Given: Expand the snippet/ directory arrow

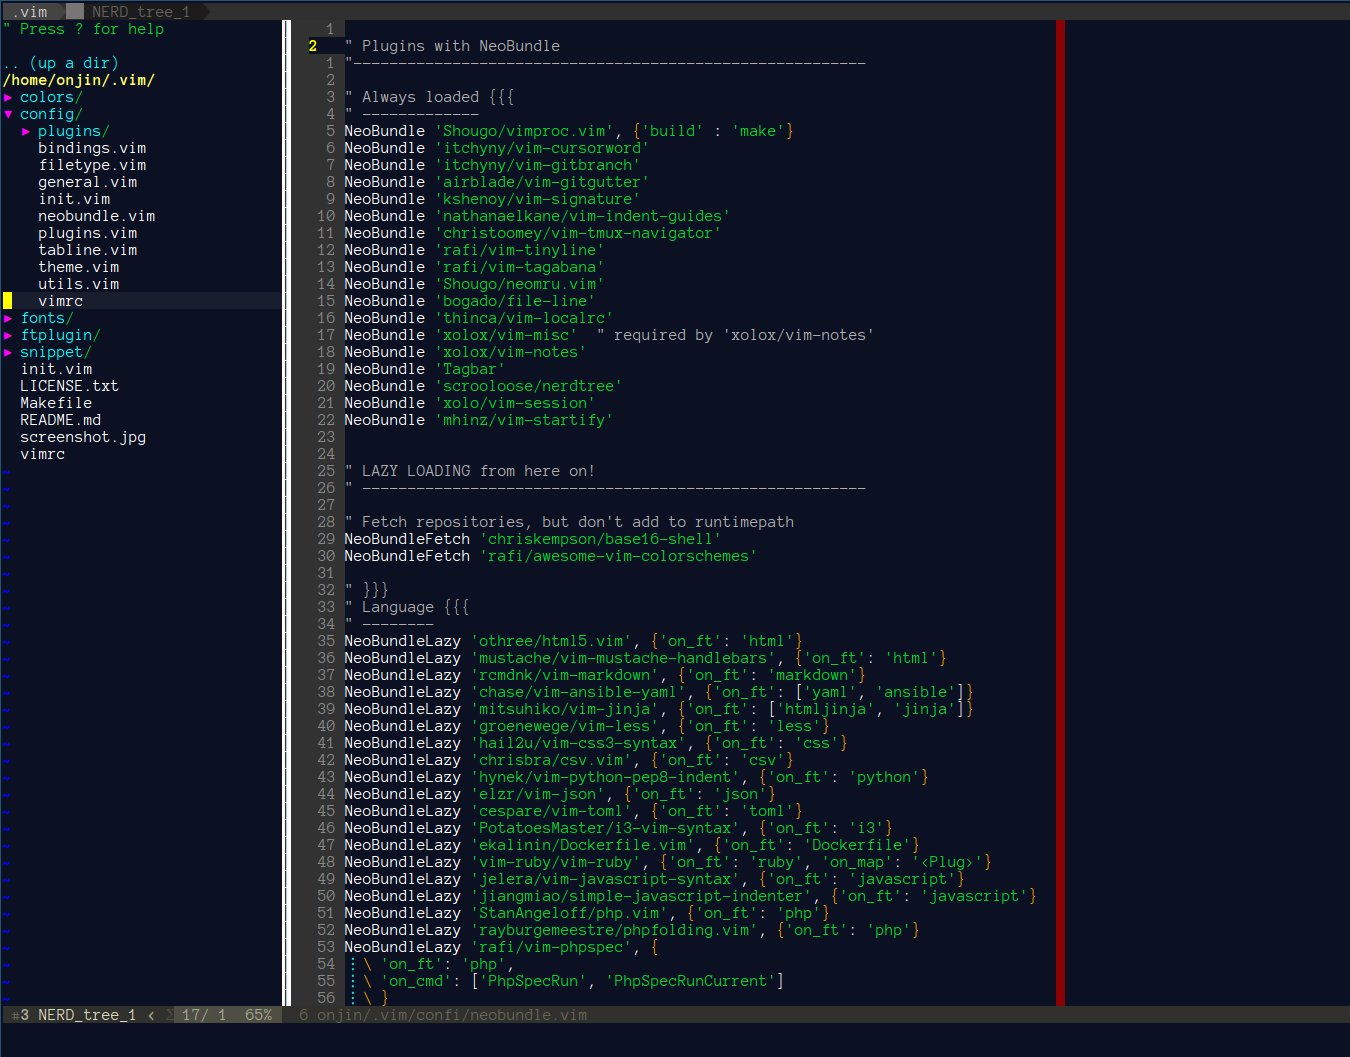Looking at the screenshot, I should click(x=8, y=352).
